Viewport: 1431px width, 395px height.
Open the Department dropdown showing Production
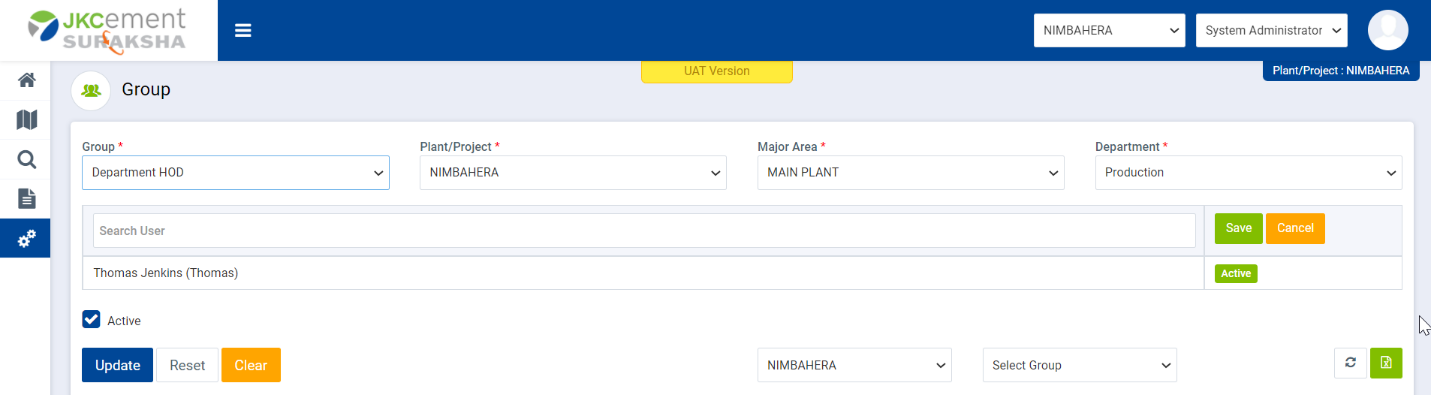1249,172
